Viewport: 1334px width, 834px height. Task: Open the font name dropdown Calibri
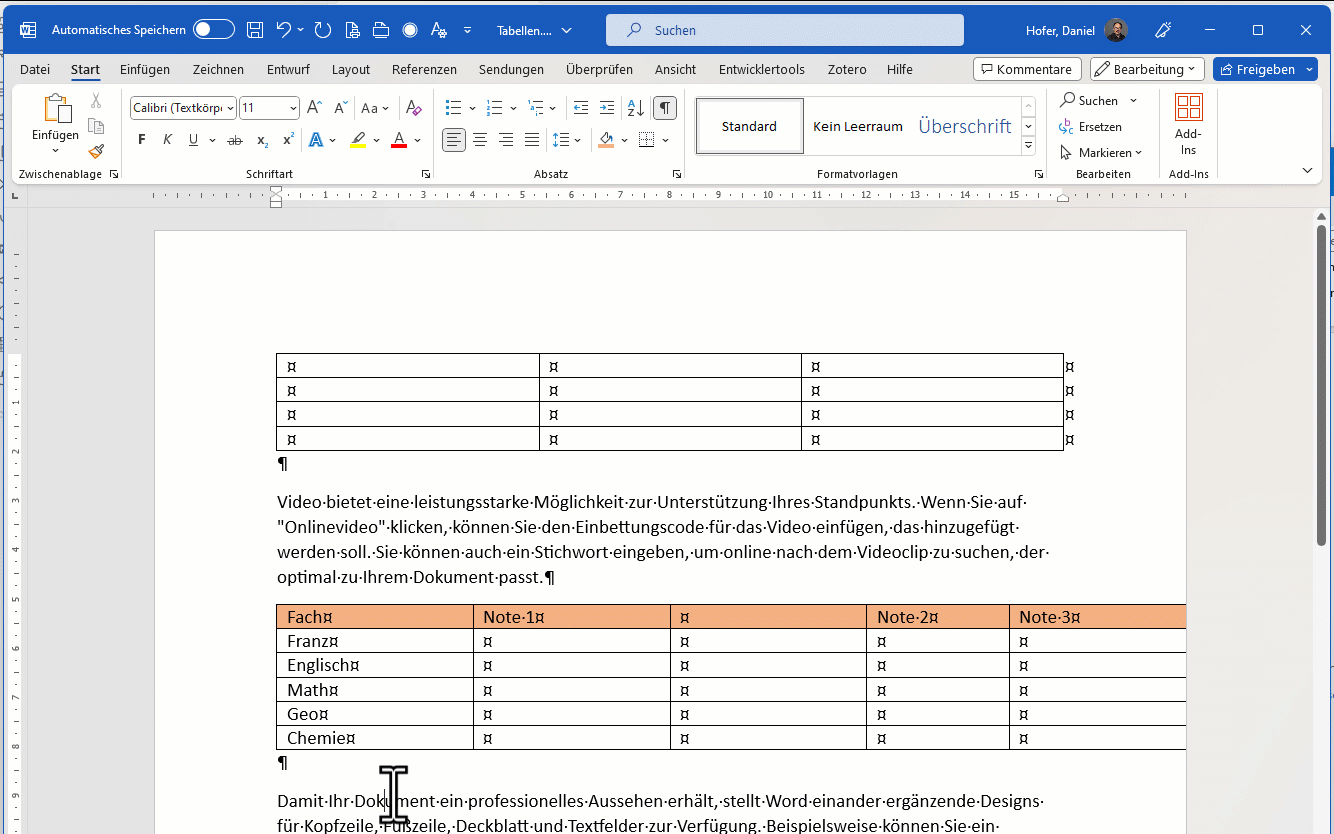click(x=231, y=108)
